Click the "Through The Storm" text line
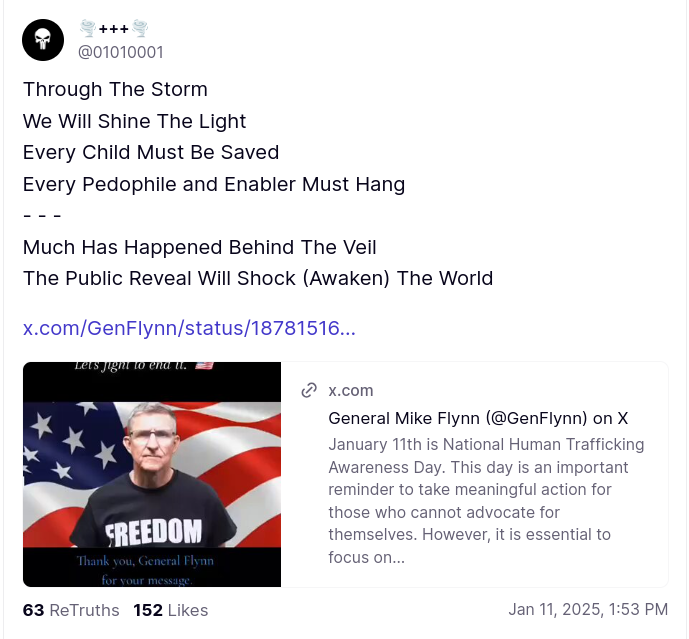 tap(115, 89)
